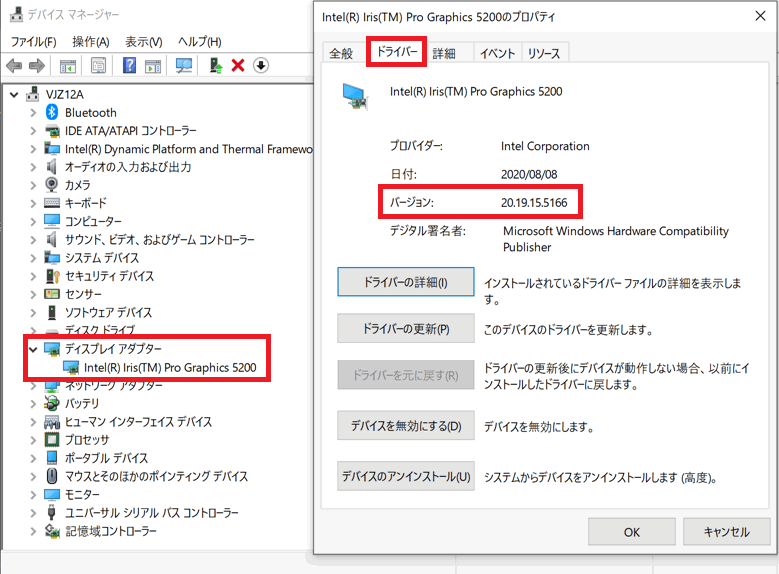The height and width of the screenshot is (574, 779).
Task: Click the battery category icon
Action: click(52, 404)
